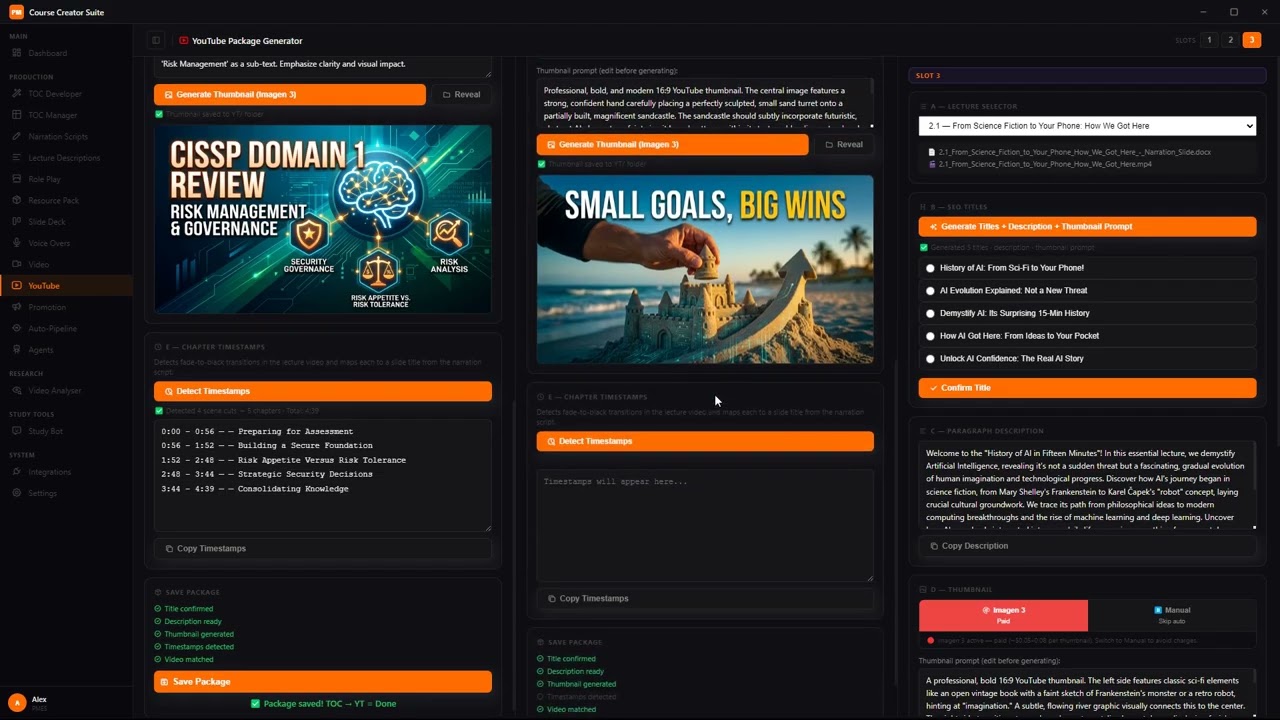This screenshot has height=720, width=1280.
Task: Open the lecture selector dropdown
Action: (1087, 126)
